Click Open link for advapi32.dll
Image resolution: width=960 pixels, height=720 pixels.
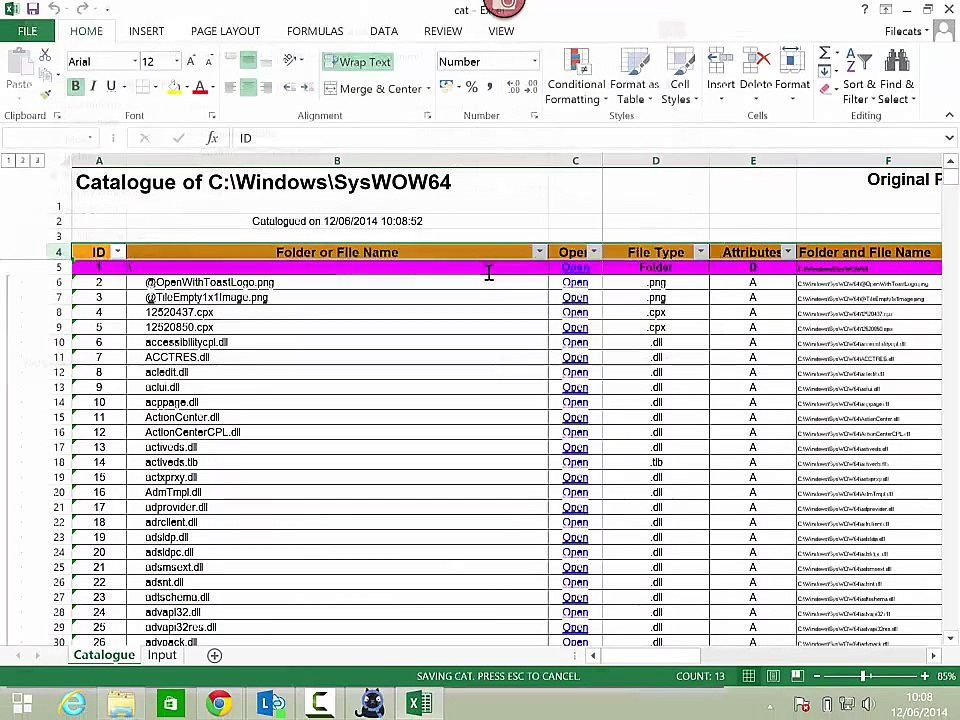[575, 612]
